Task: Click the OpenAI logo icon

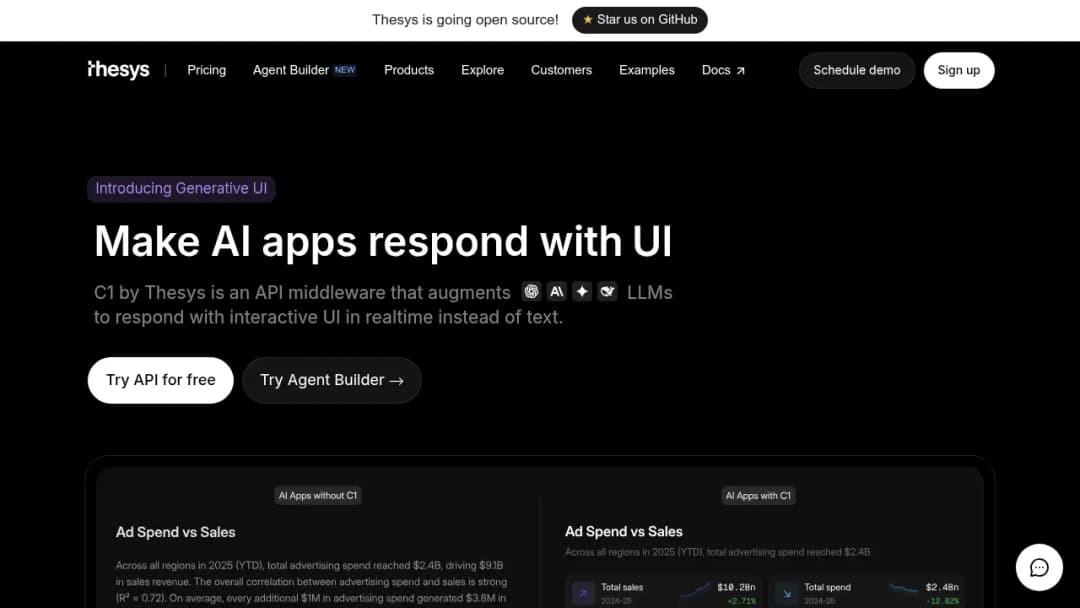Action: 531,291
